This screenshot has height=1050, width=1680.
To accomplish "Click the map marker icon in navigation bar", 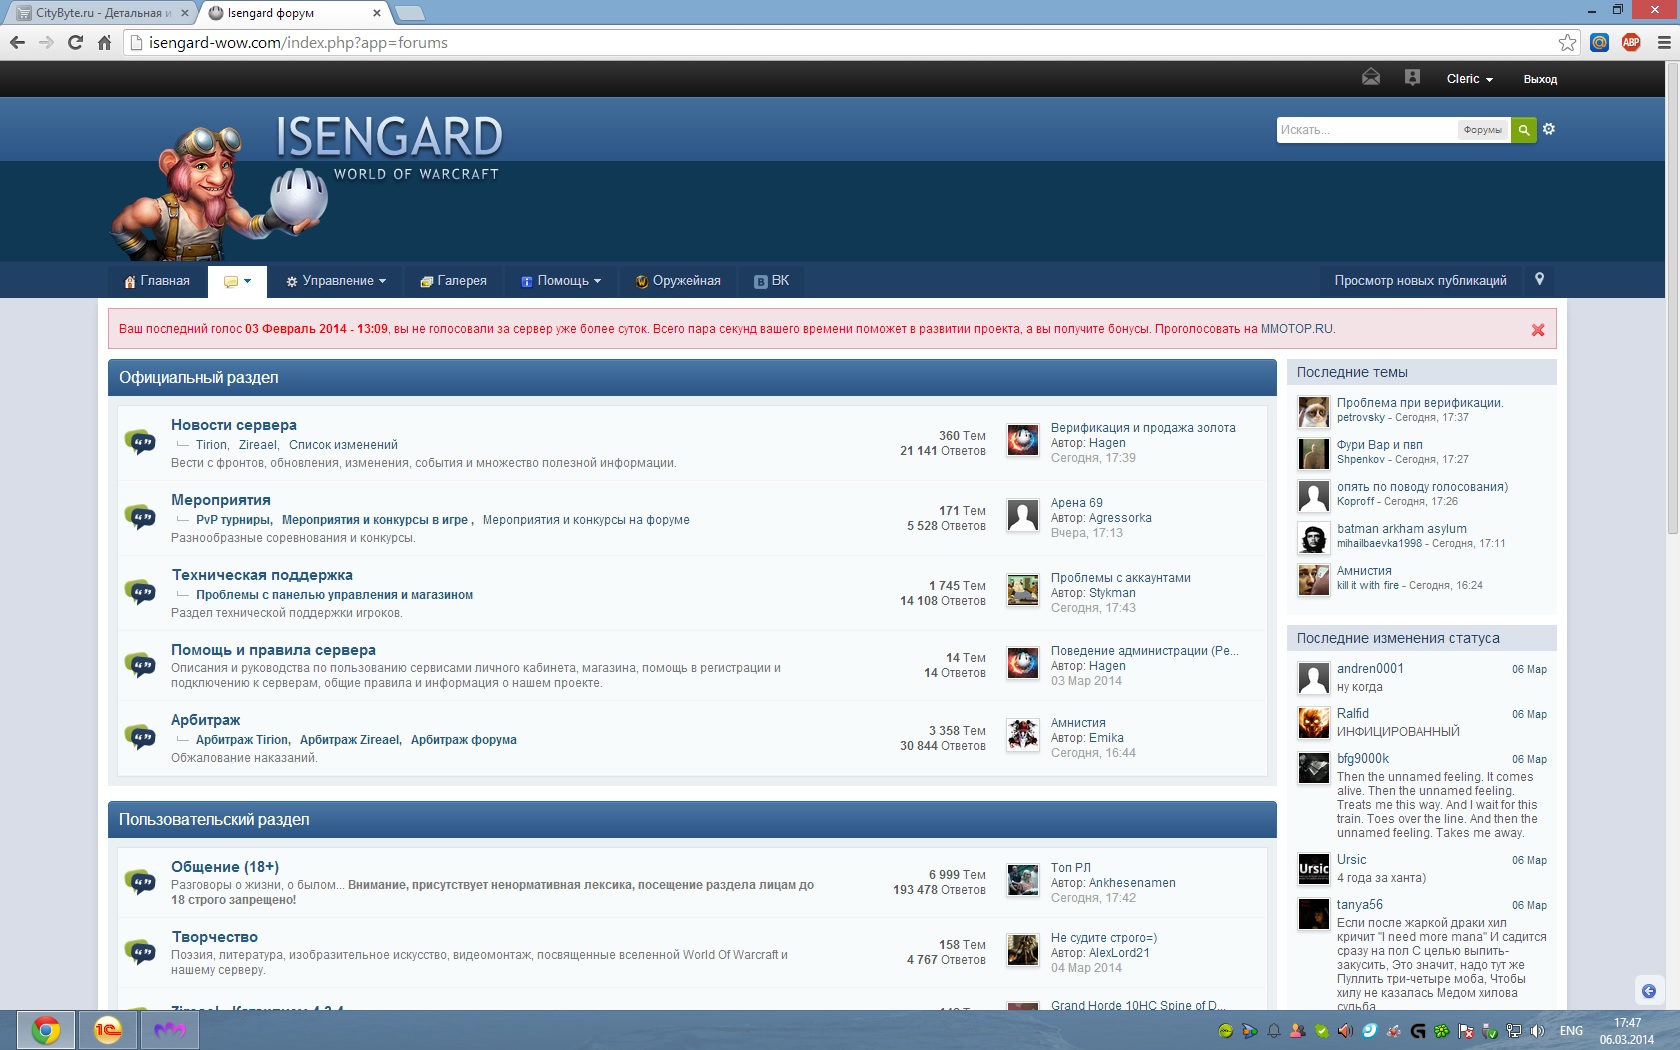I will (x=1539, y=280).
